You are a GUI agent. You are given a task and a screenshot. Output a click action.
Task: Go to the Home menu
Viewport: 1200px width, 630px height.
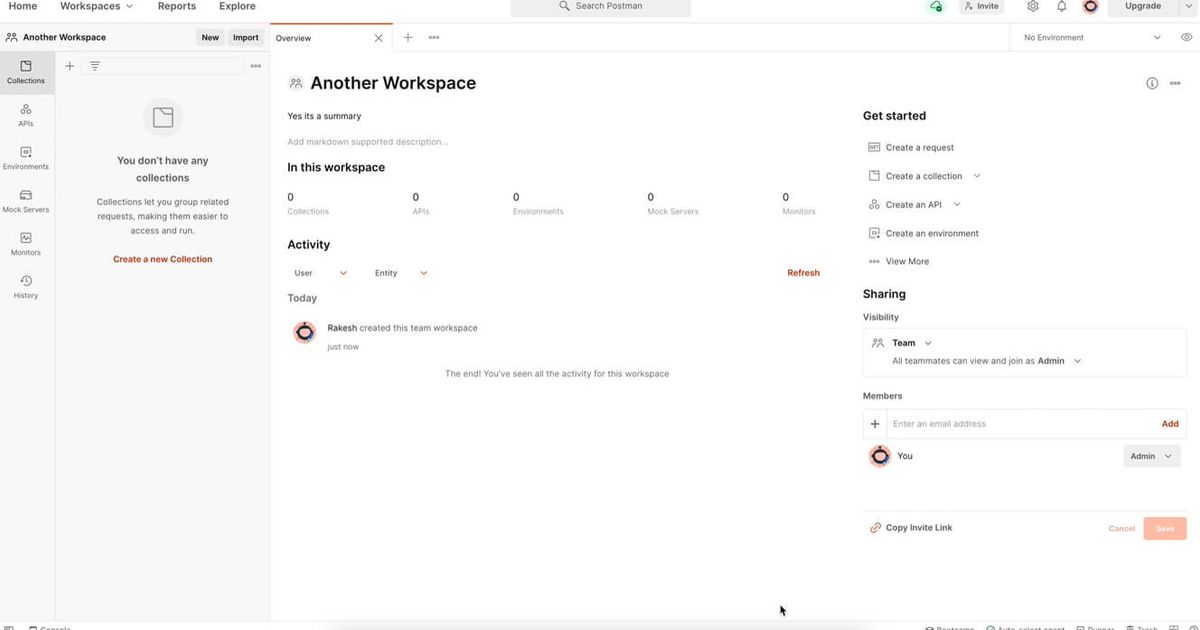(23, 6)
